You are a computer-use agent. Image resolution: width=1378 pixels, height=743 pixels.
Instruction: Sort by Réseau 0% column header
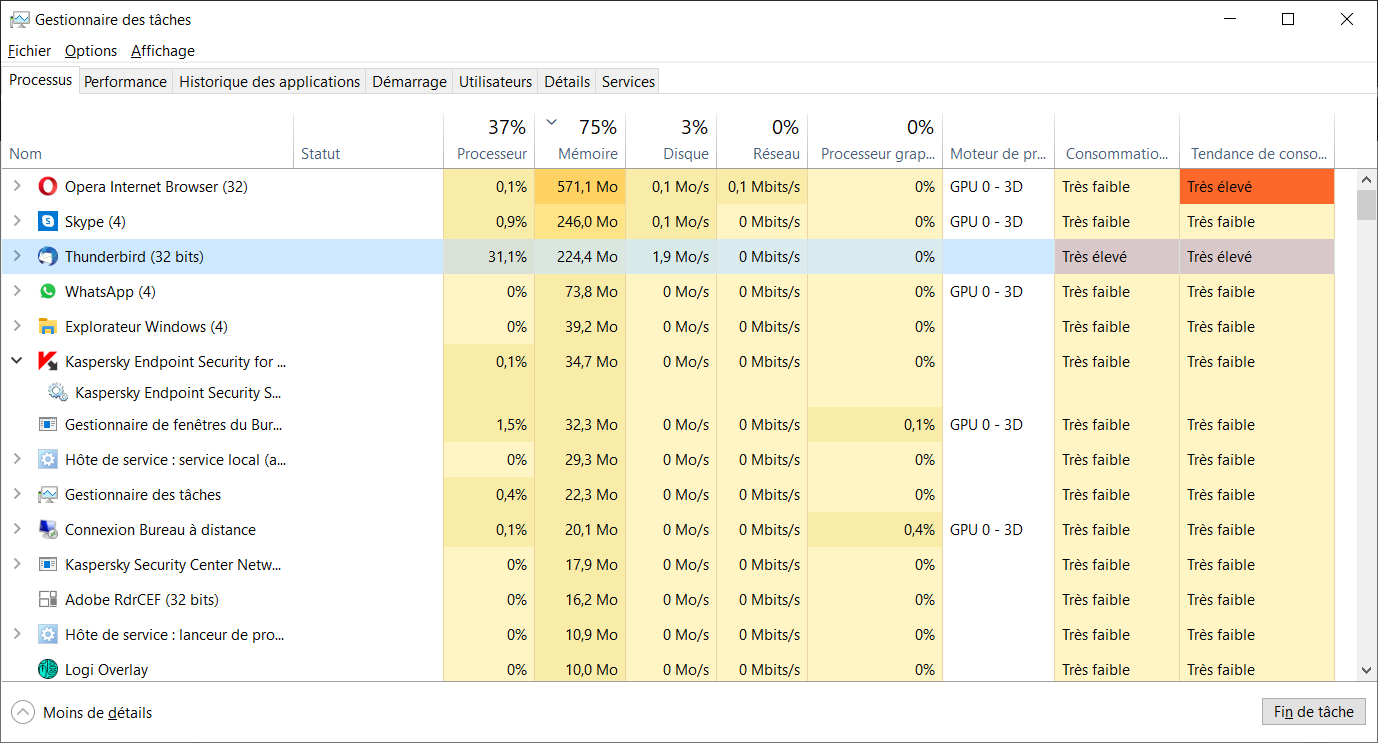(762, 141)
